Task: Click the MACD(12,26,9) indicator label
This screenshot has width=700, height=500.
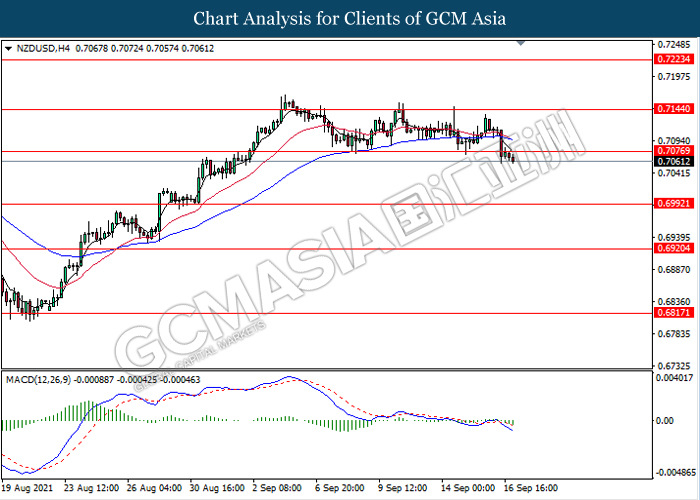Action: click(x=38, y=380)
